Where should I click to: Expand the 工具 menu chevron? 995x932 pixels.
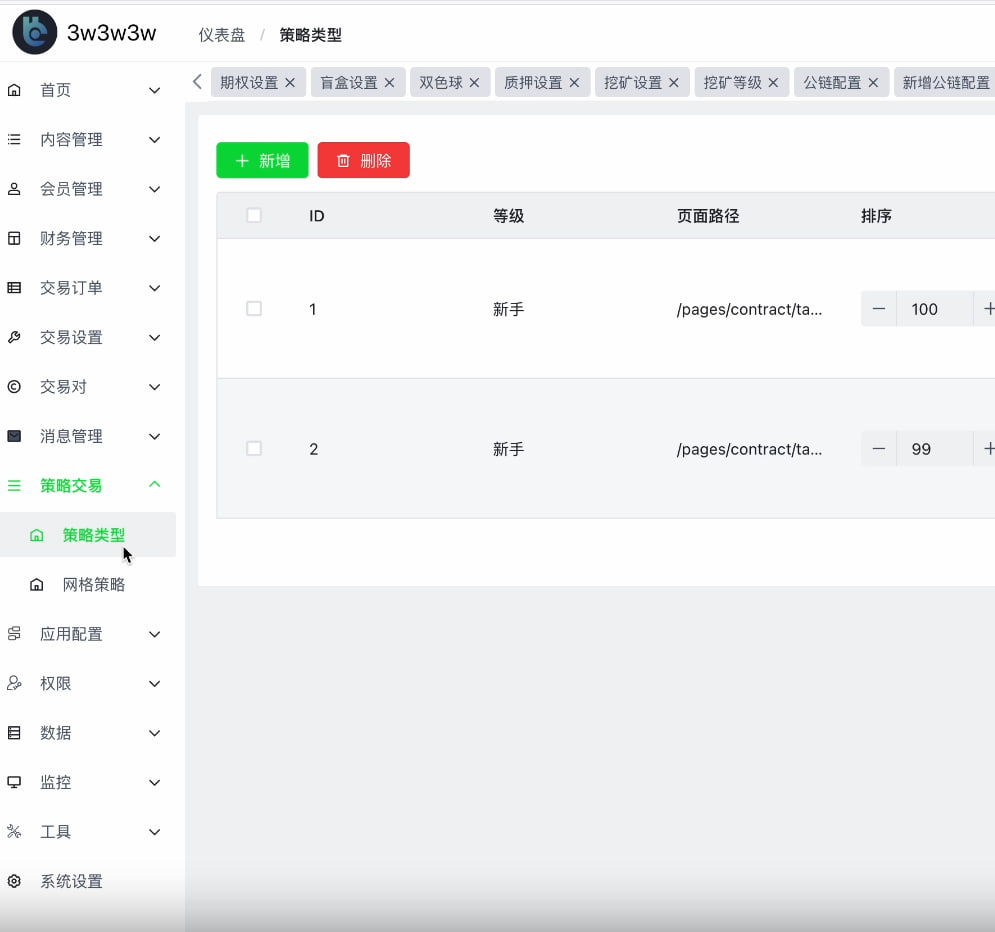(154, 832)
